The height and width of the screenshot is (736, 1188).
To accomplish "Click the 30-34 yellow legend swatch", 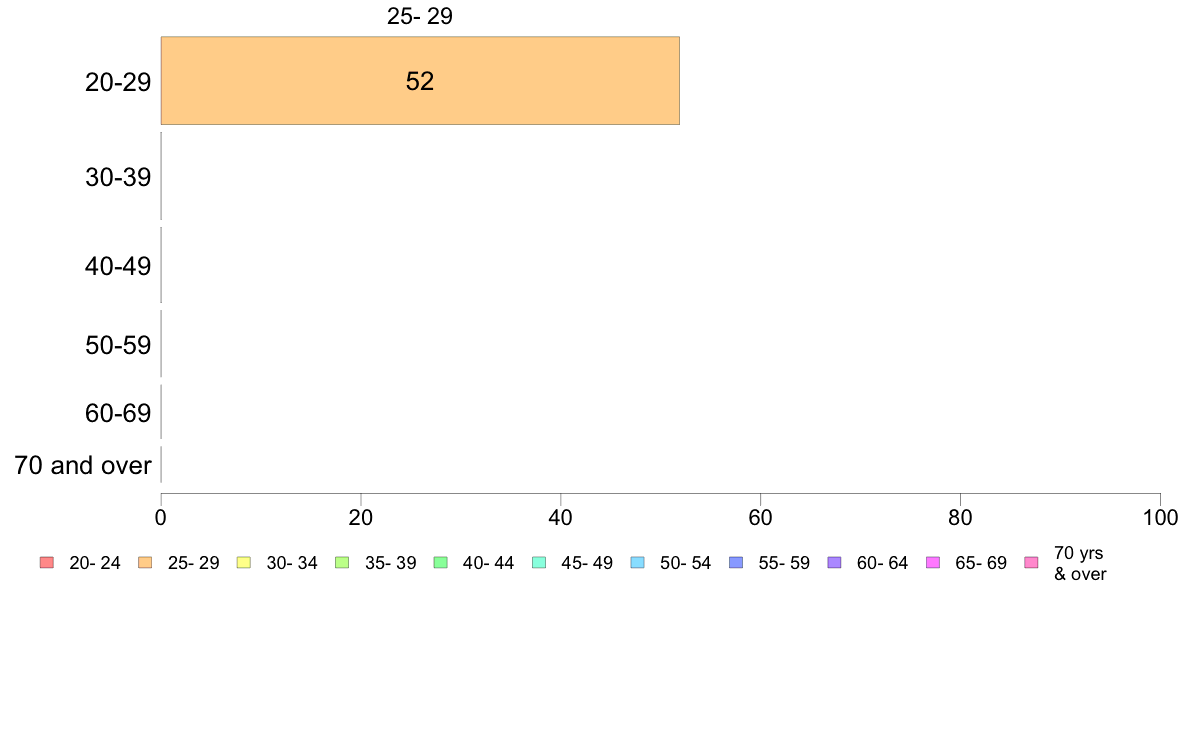I will pos(244,562).
